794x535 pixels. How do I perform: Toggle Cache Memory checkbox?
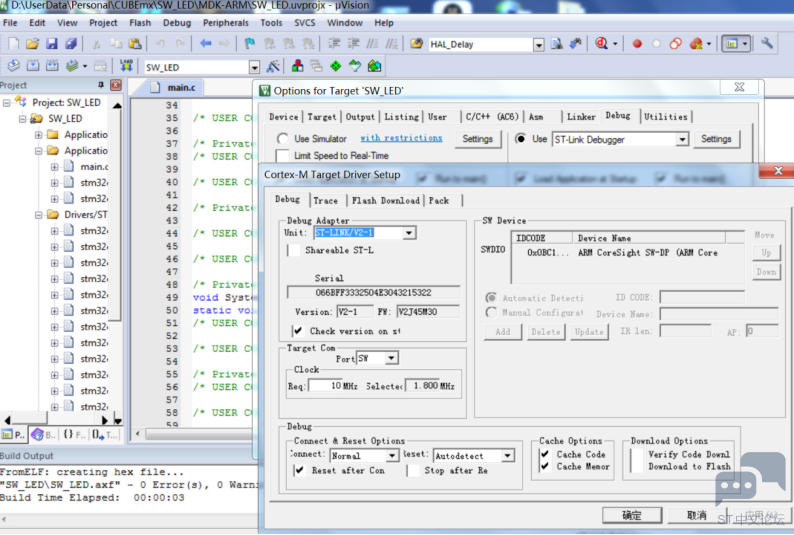tap(545, 466)
